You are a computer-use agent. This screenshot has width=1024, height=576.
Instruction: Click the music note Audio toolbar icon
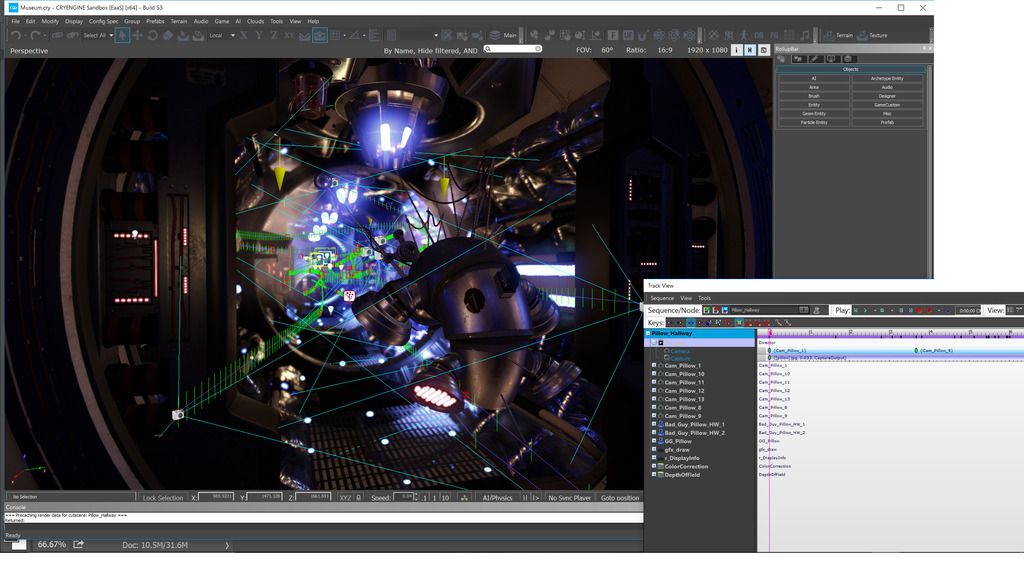805,35
